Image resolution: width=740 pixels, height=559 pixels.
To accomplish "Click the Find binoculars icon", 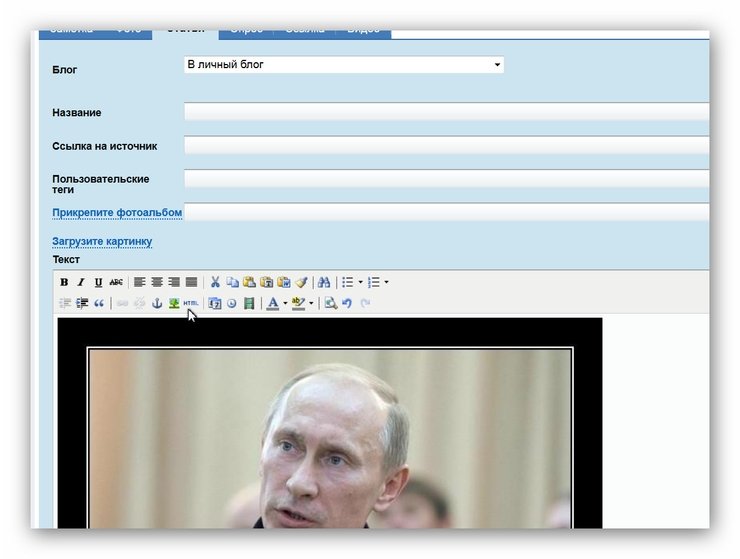I will point(323,283).
